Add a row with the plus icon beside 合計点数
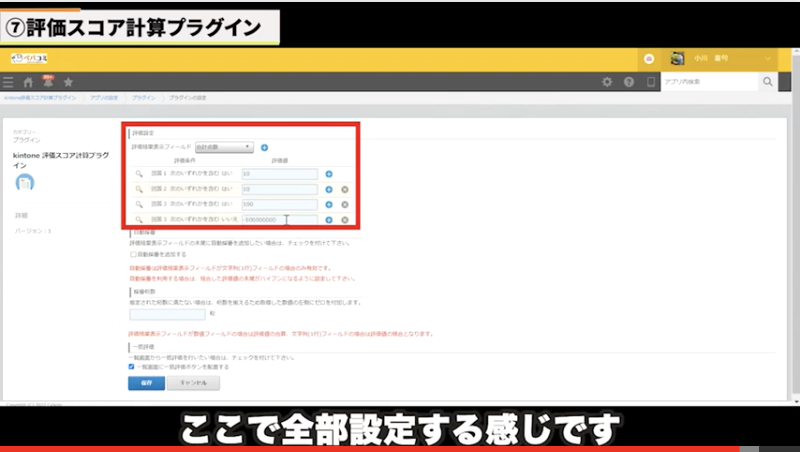This screenshot has height=452, width=800. coord(265,147)
